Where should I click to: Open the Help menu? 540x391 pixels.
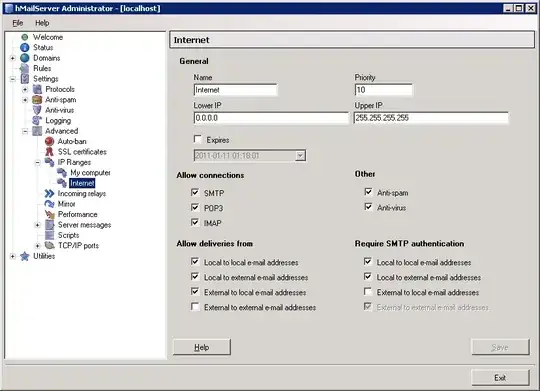42,23
